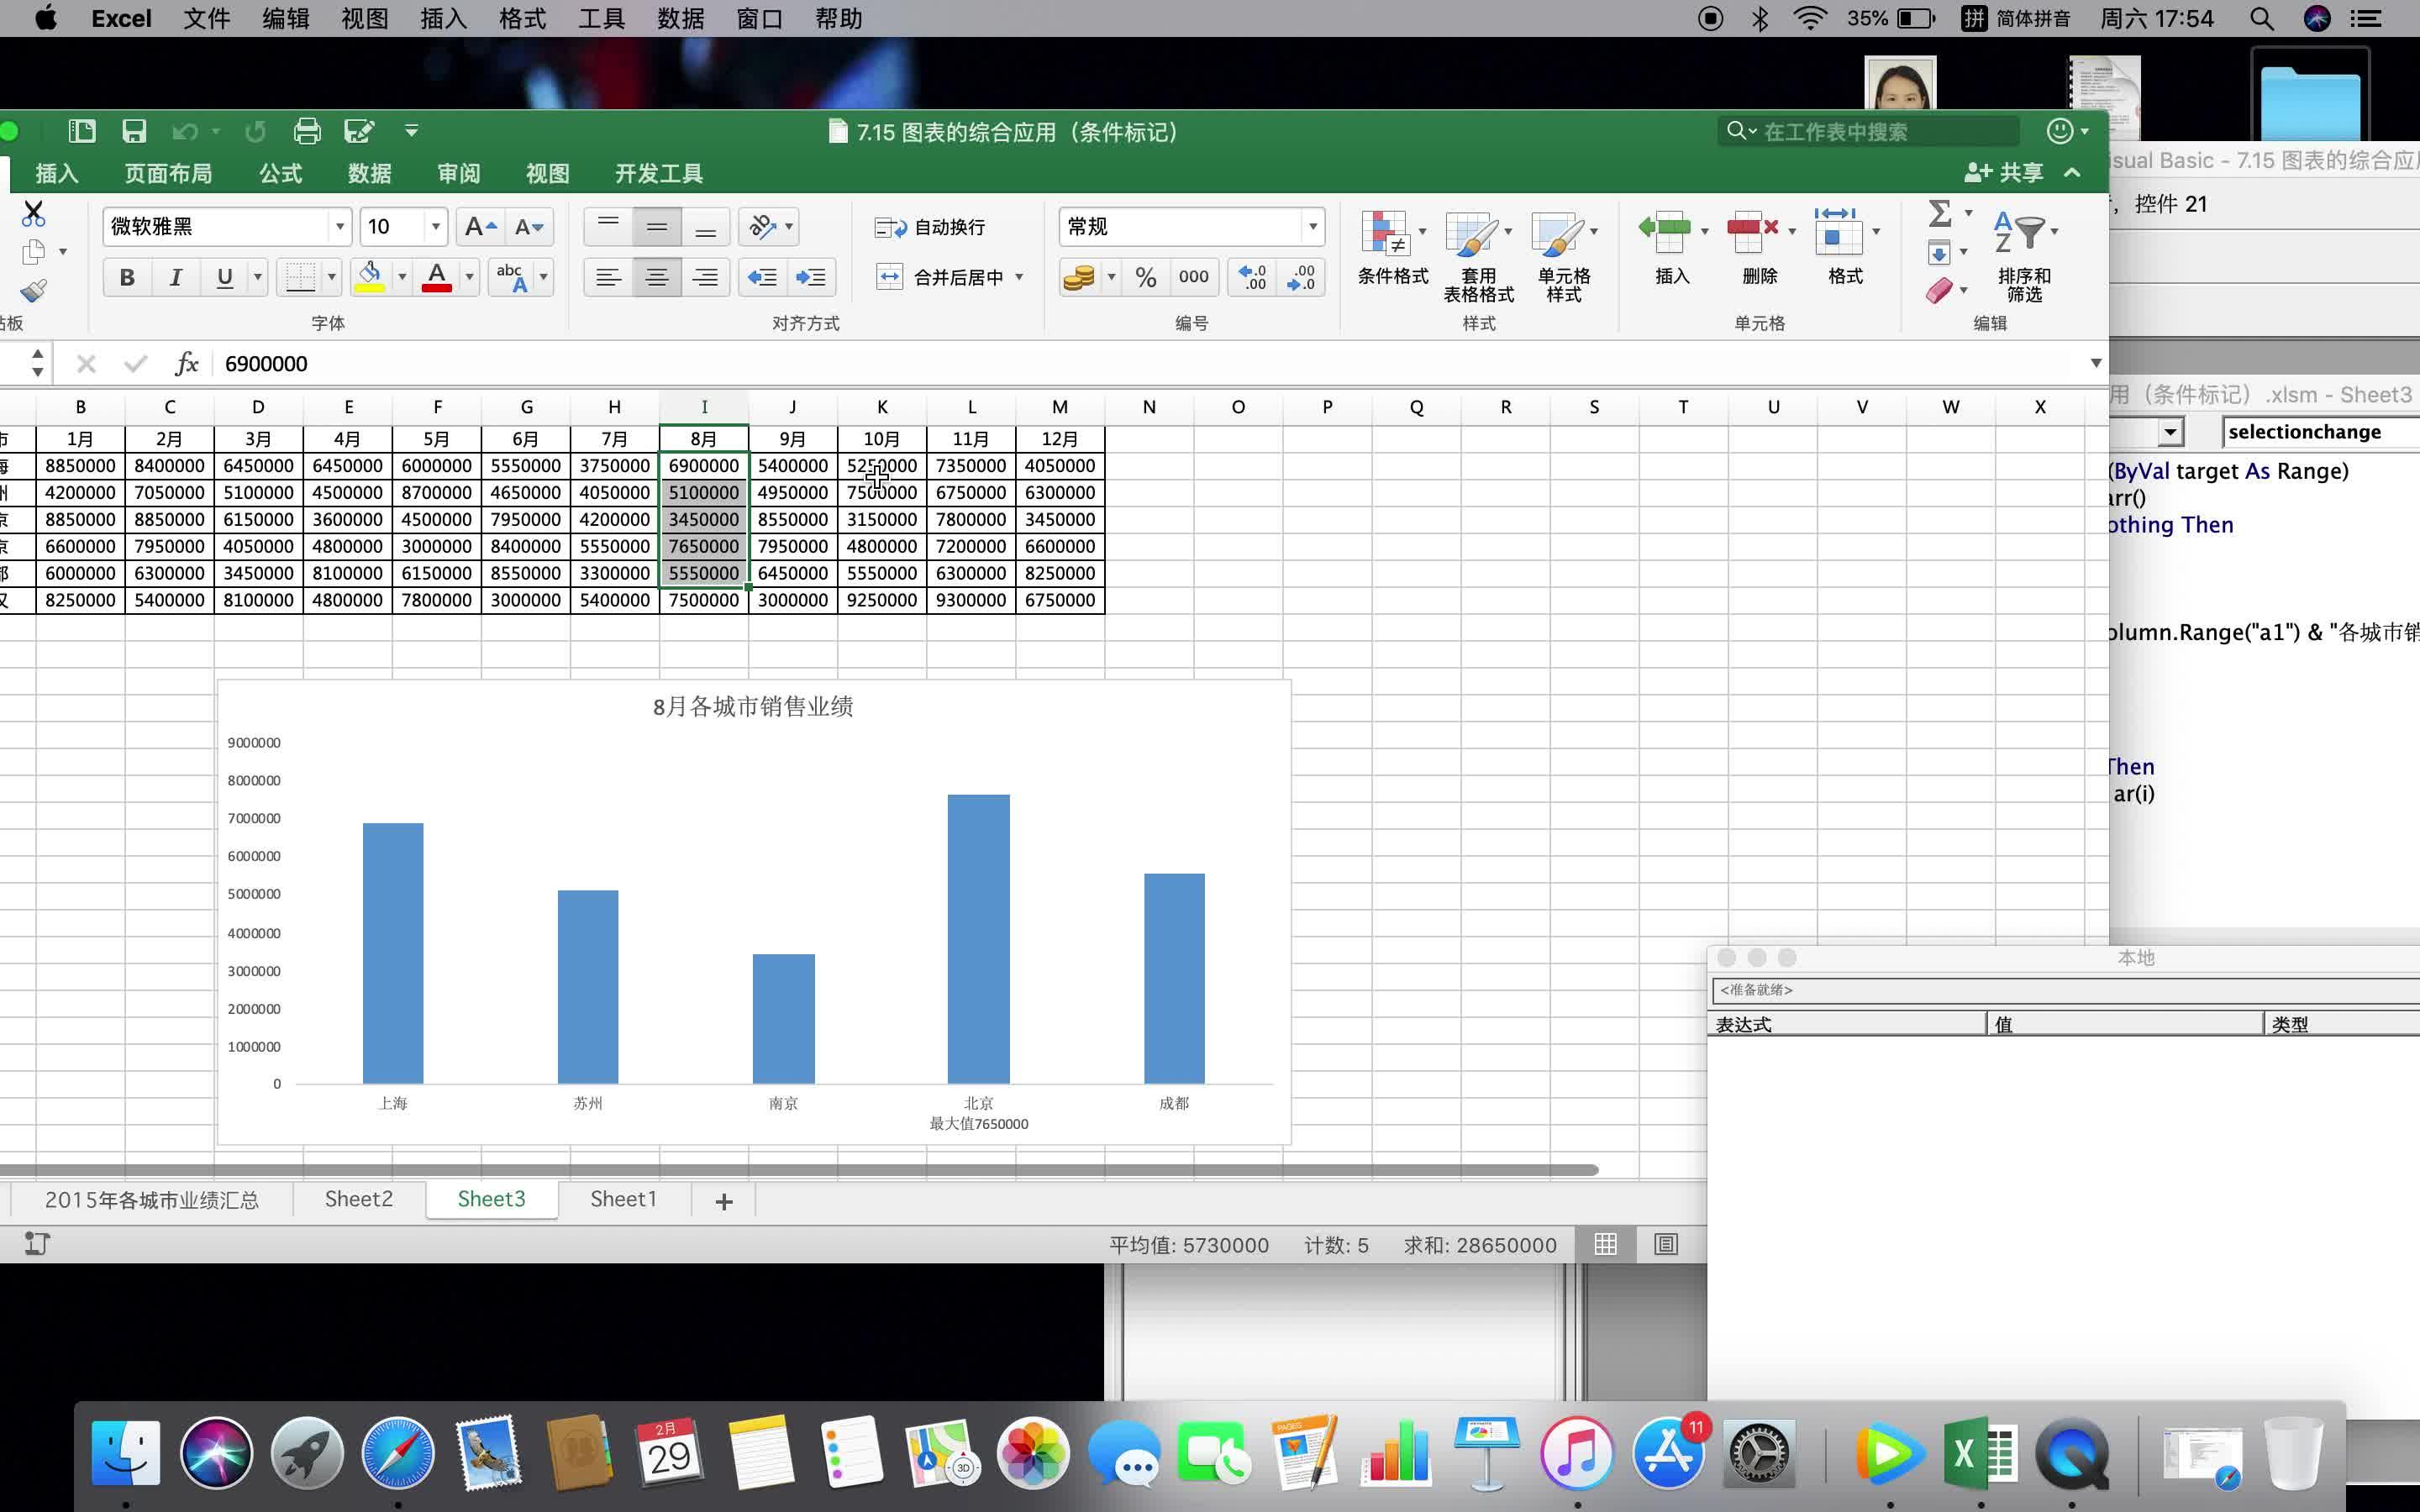Enable 自动换行 wrap text
Image resolution: width=2420 pixels, height=1512 pixels.
[x=930, y=227]
